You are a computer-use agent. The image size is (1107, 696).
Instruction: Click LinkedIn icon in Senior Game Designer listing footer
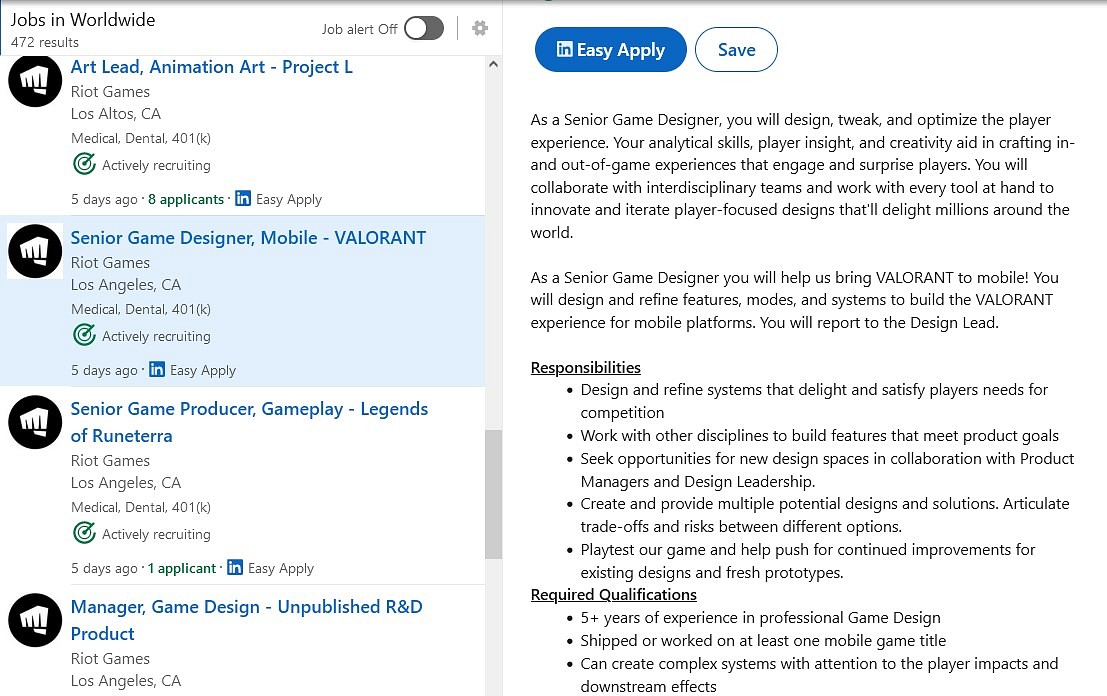(157, 369)
